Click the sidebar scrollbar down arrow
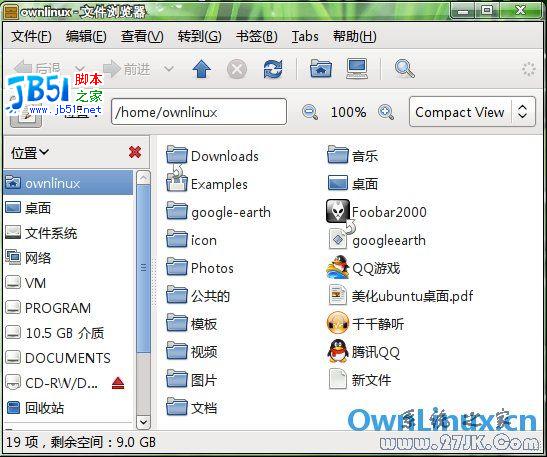547x457 pixels. tap(143, 422)
